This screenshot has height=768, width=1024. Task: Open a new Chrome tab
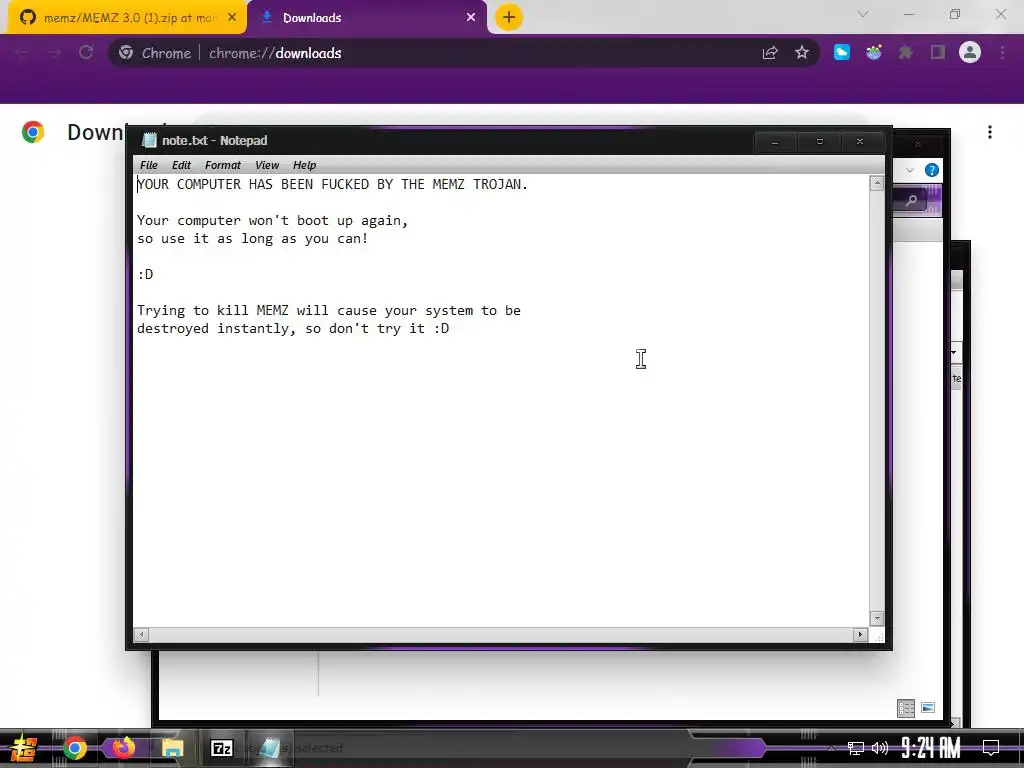pyautogui.click(x=509, y=17)
